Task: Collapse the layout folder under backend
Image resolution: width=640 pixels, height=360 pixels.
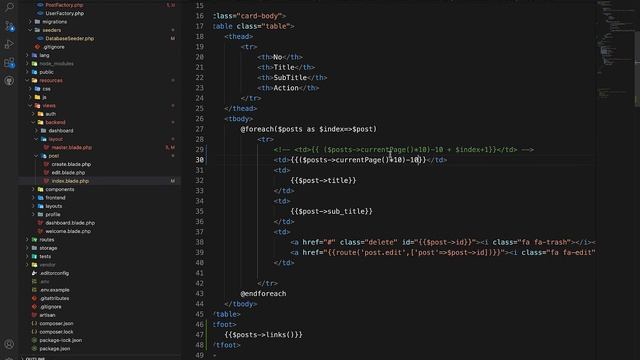Action: [x=36, y=139]
